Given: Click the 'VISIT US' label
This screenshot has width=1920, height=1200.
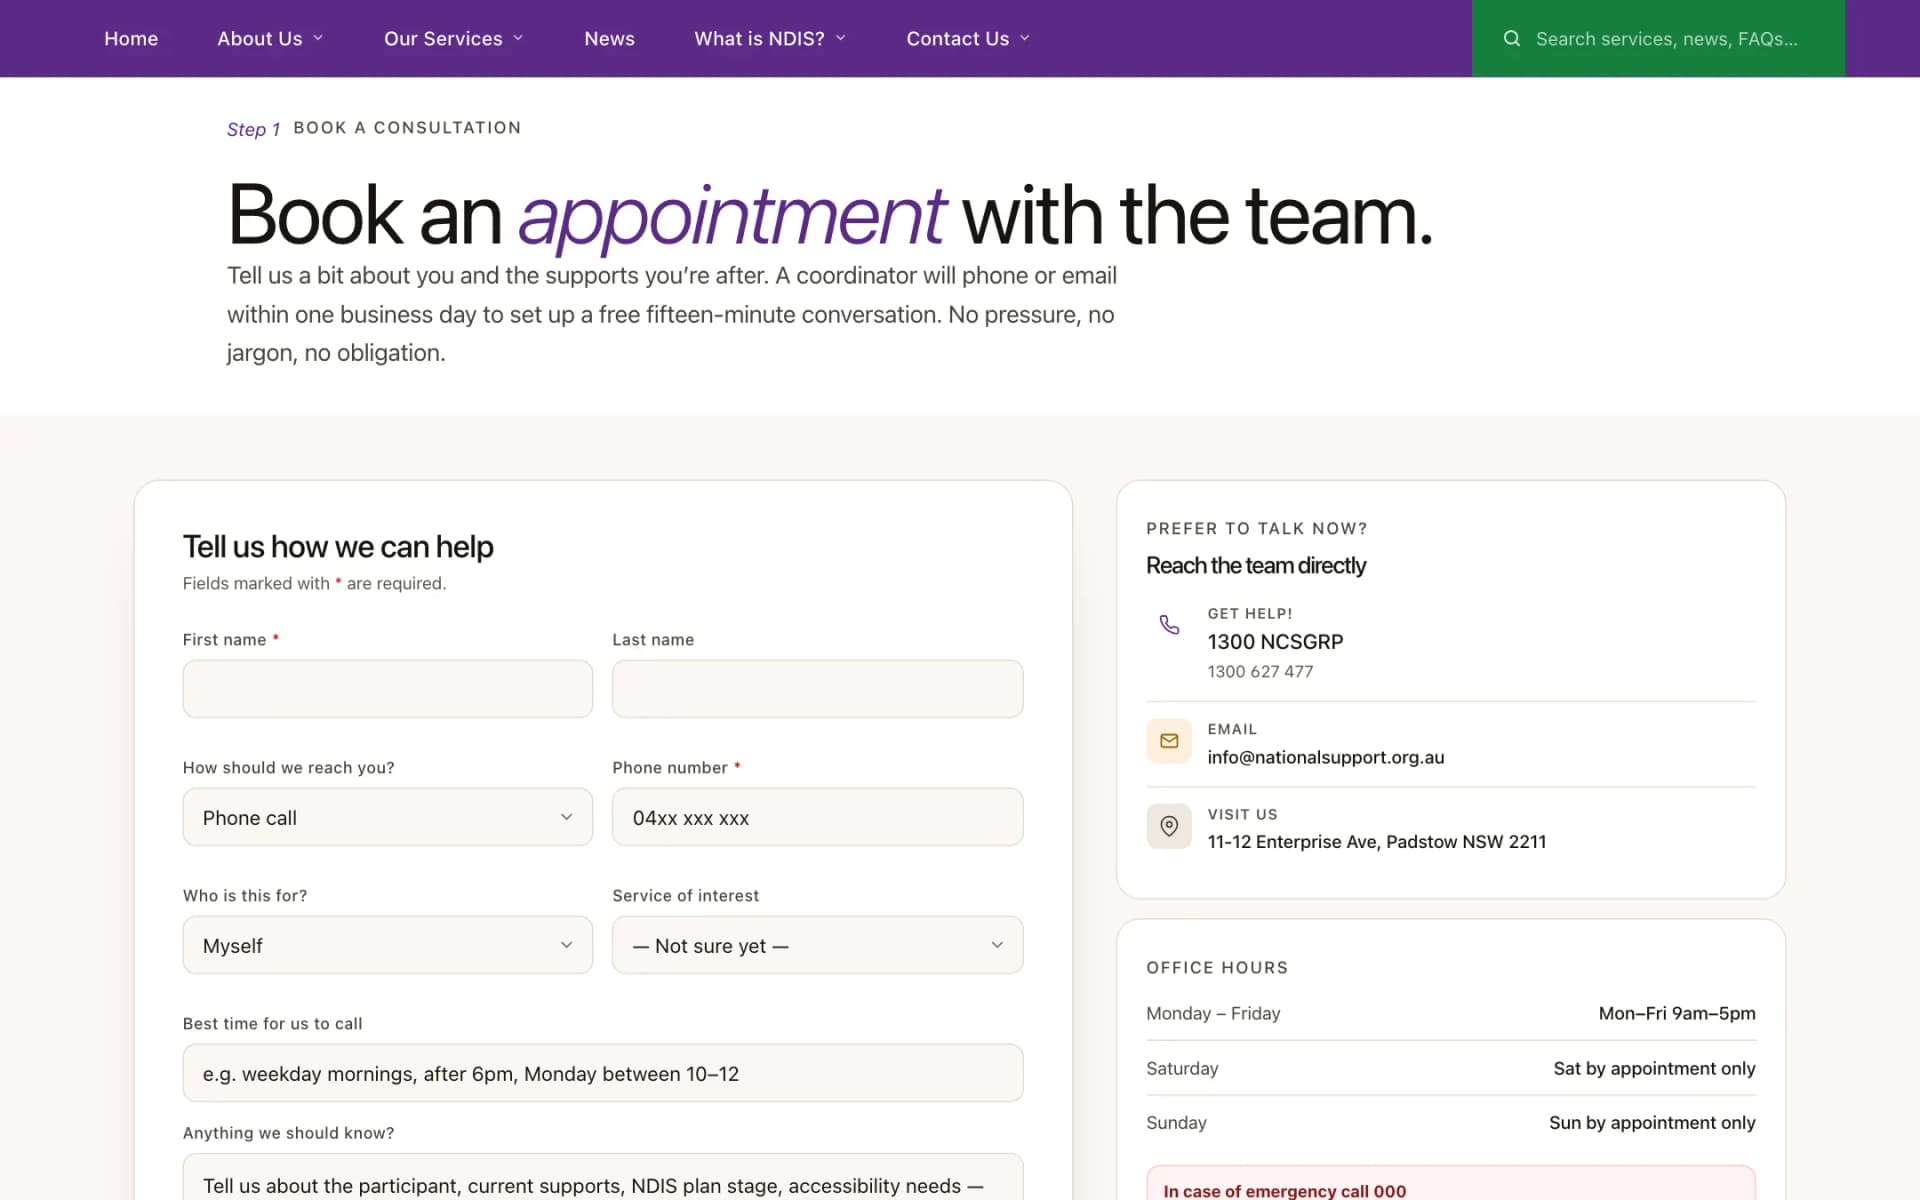Looking at the screenshot, I should coord(1242,814).
